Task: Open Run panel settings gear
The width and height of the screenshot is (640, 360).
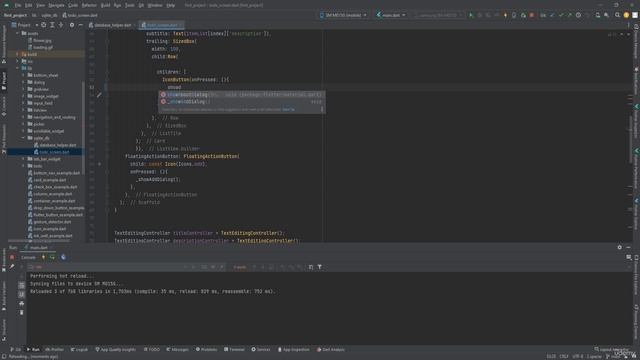Action: (x=620, y=247)
